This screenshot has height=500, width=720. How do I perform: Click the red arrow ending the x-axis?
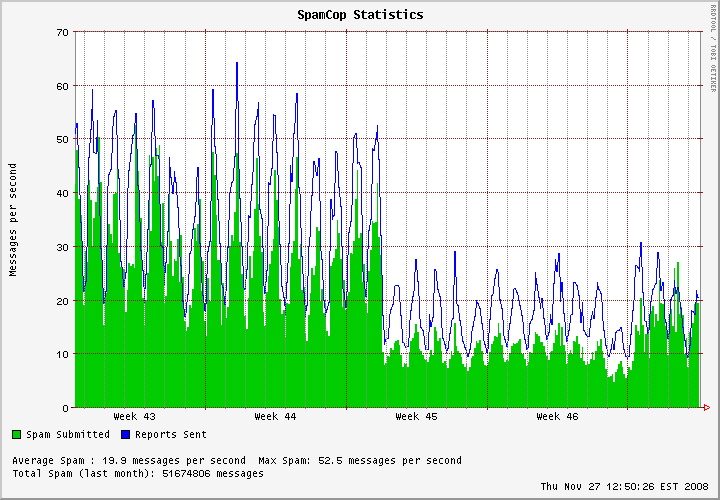point(706,408)
